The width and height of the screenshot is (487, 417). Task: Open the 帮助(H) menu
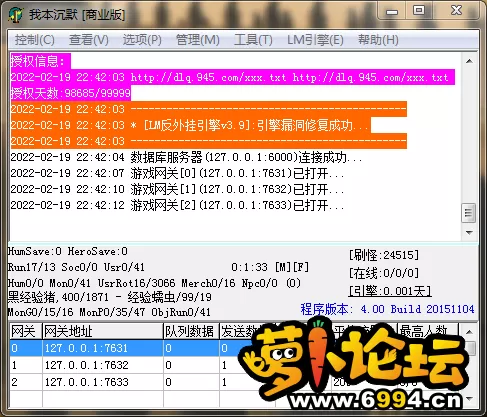(x=378, y=40)
